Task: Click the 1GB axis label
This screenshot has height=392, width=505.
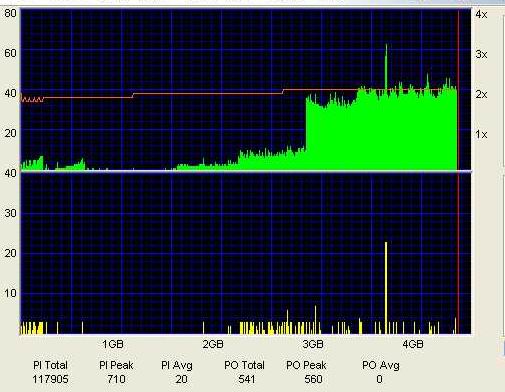Action: pyautogui.click(x=113, y=344)
